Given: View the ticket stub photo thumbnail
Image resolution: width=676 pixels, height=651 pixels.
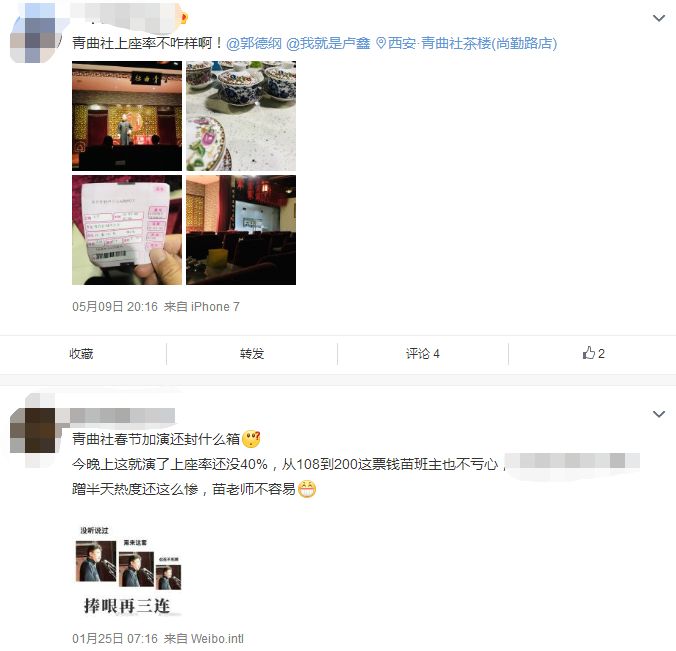Looking at the screenshot, I should [127, 230].
